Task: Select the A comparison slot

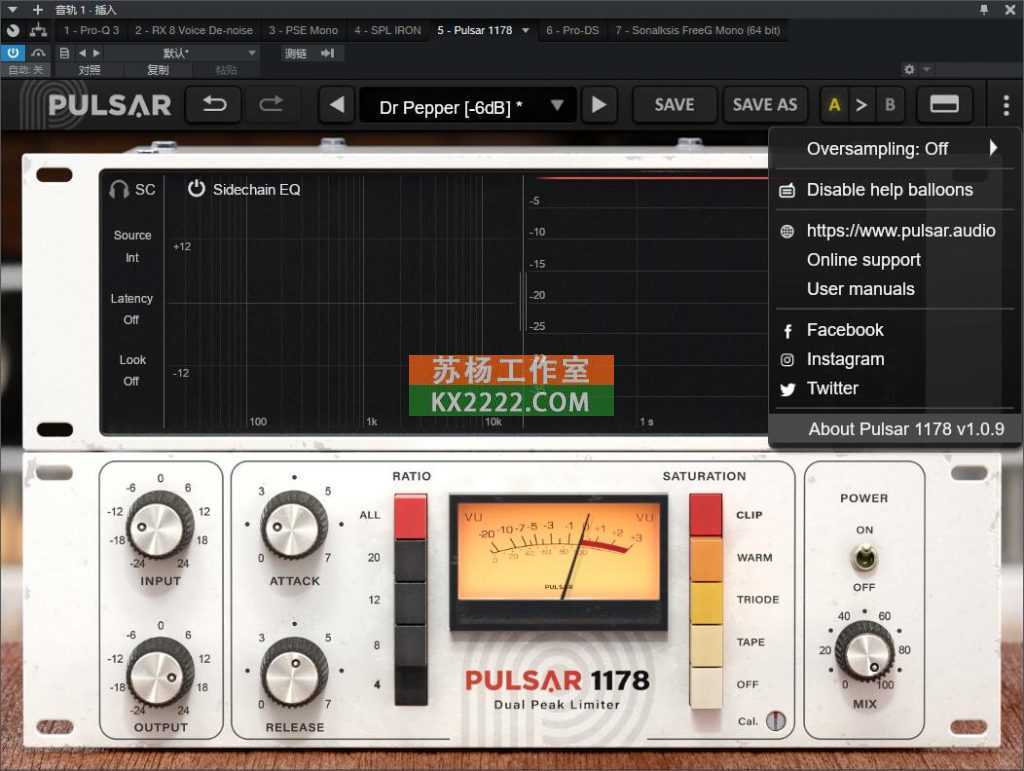Action: (834, 104)
